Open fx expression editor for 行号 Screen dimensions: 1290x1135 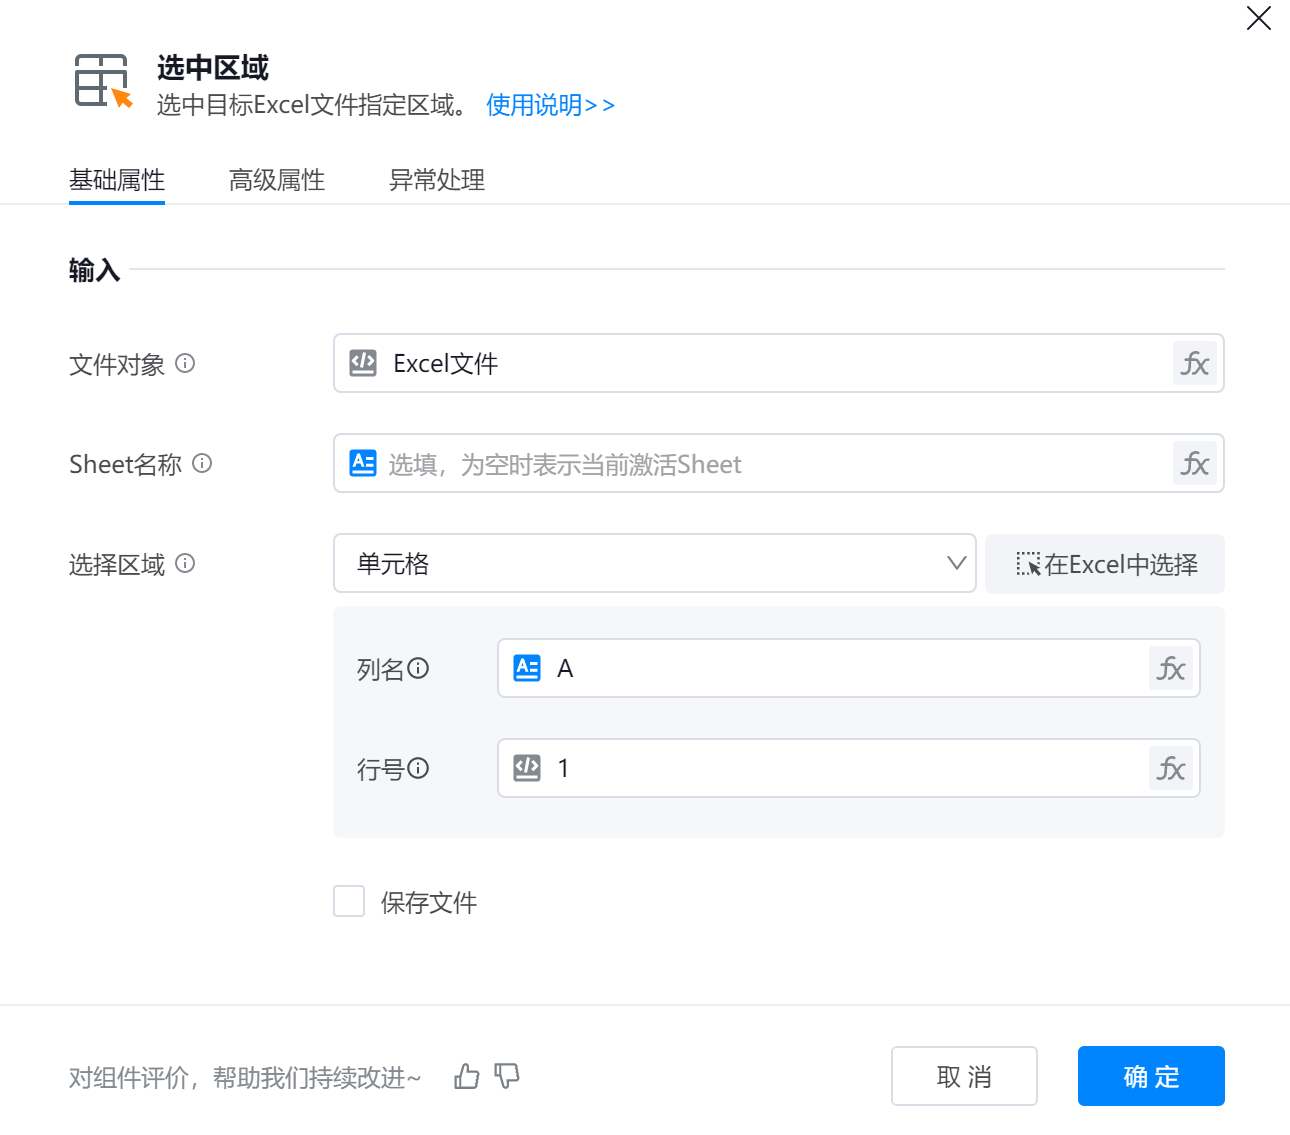tap(1171, 769)
